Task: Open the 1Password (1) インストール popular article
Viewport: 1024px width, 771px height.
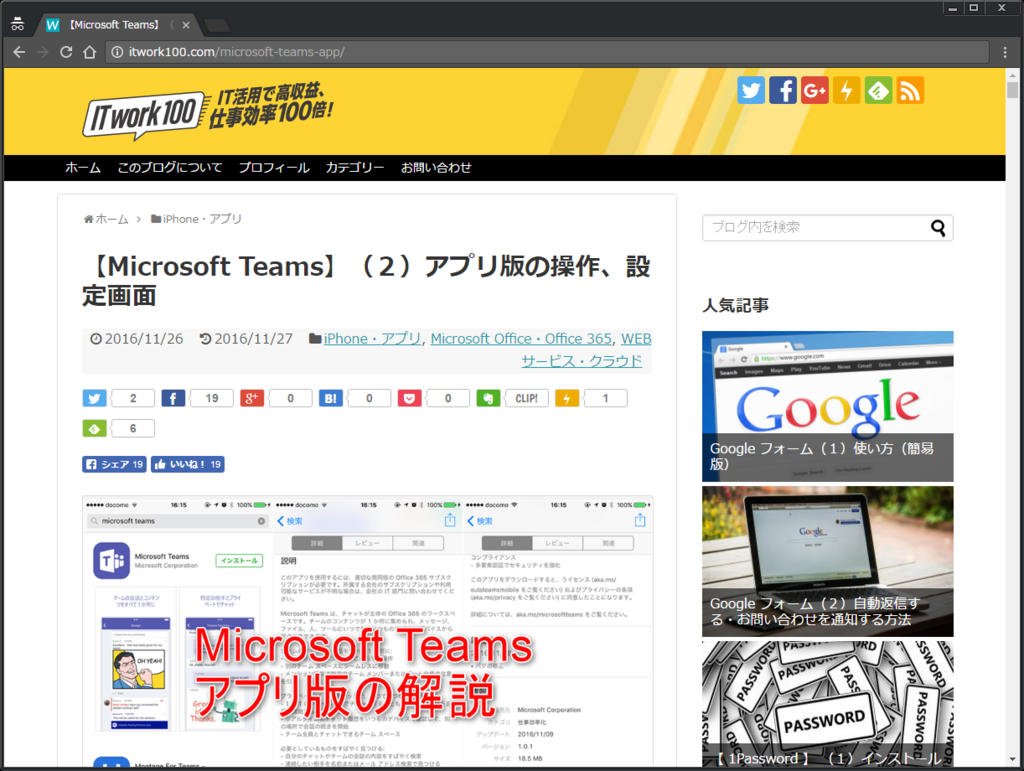Action: pos(827,704)
